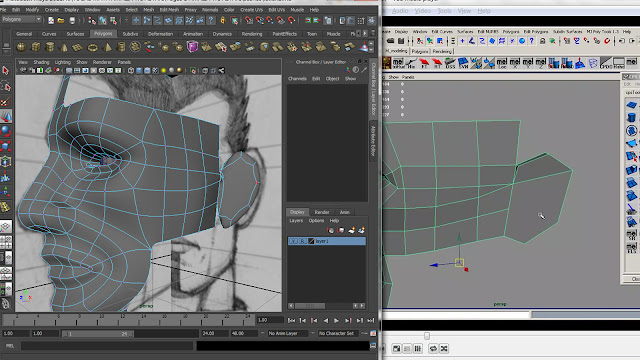Play animation forward in Maya timeline
Image resolution: width=640 pixels, height=360 pixels.
click(336, 321)
